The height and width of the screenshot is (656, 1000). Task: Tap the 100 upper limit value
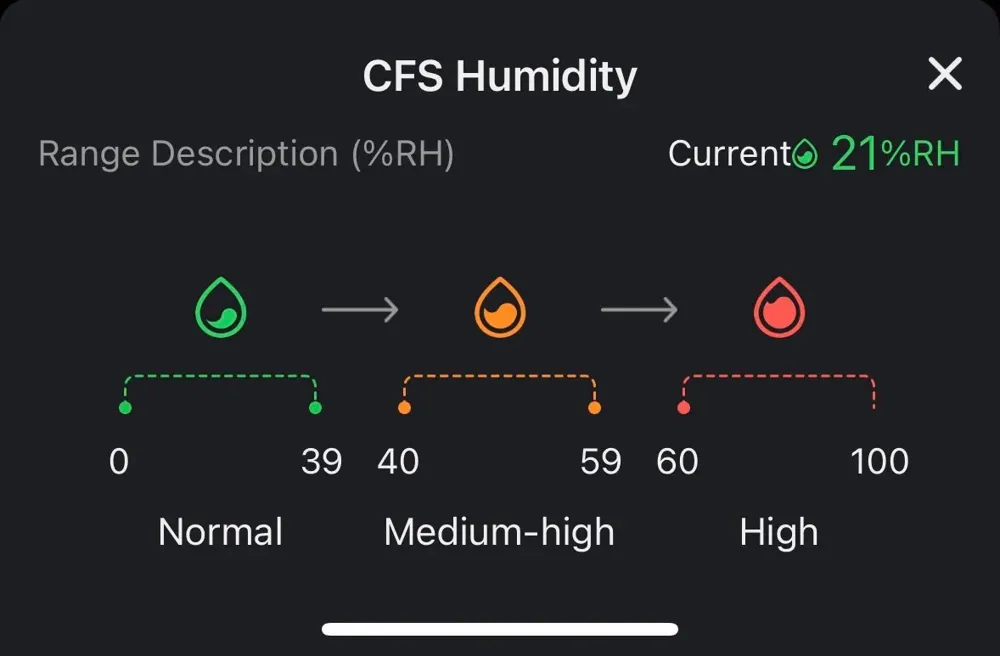coord(879,462)
